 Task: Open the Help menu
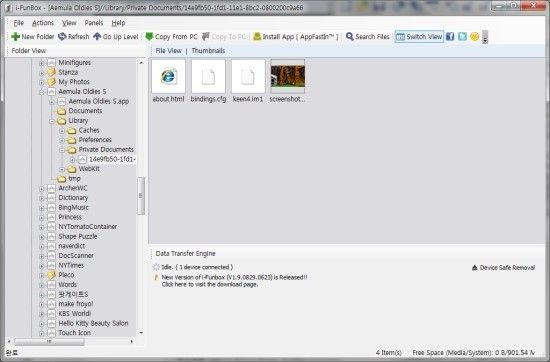coord(118,23)
